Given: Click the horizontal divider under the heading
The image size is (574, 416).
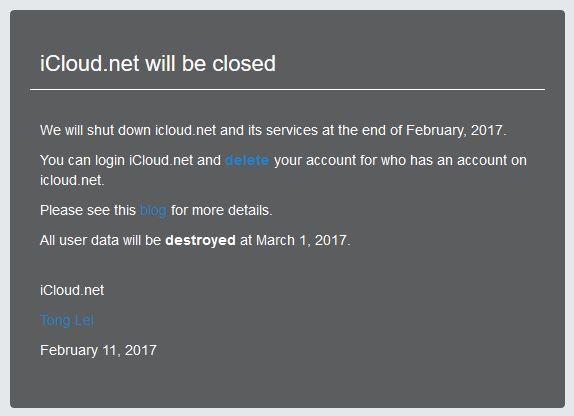Looking at the screenshot, I should click(x=287, y=89).
